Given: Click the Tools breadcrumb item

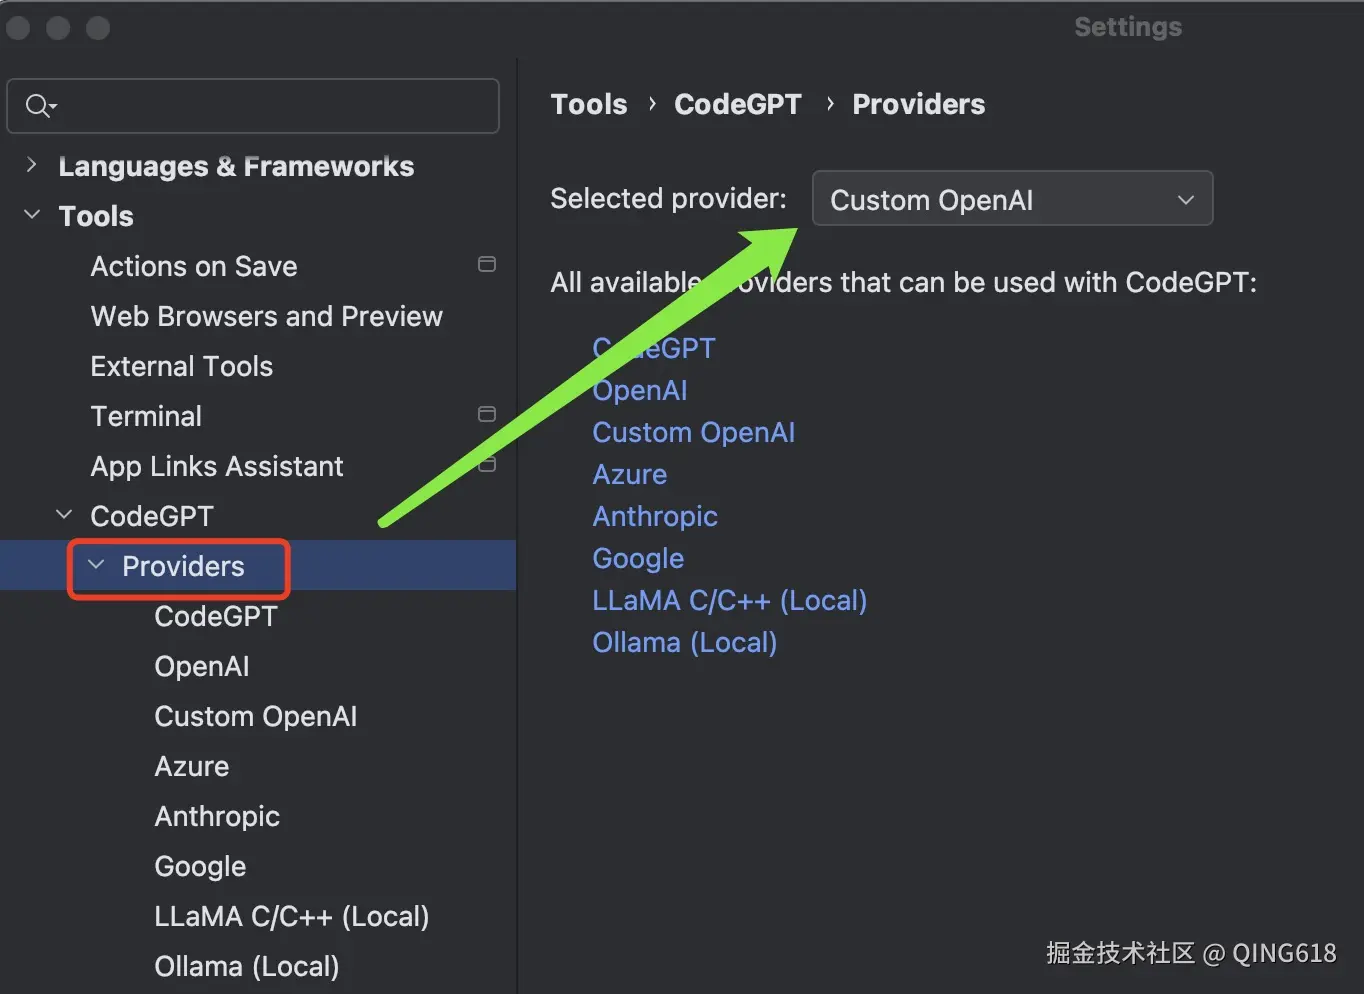Looking at the screenshot, I should pyautogui.click(x=589, y=105).
